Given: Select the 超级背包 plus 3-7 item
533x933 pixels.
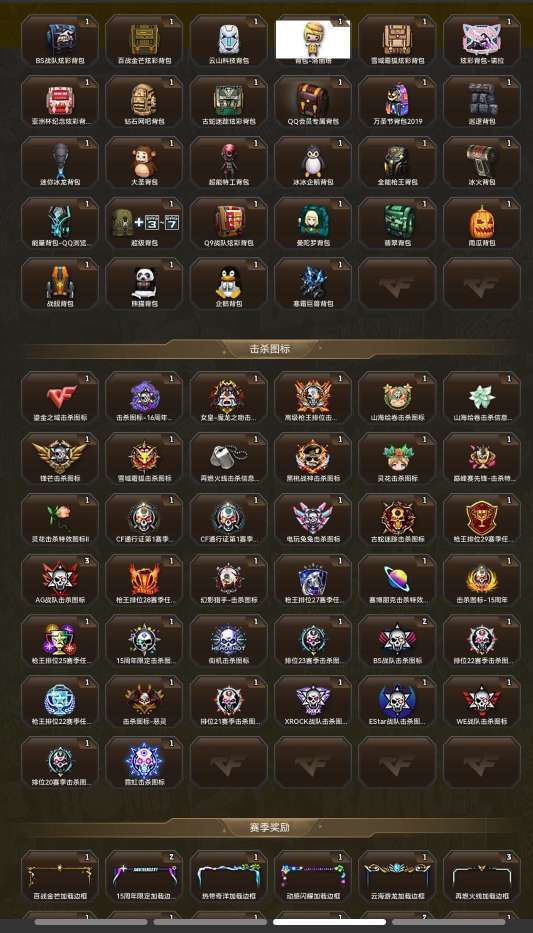Looking at the screenshot, I should point(144,223).
